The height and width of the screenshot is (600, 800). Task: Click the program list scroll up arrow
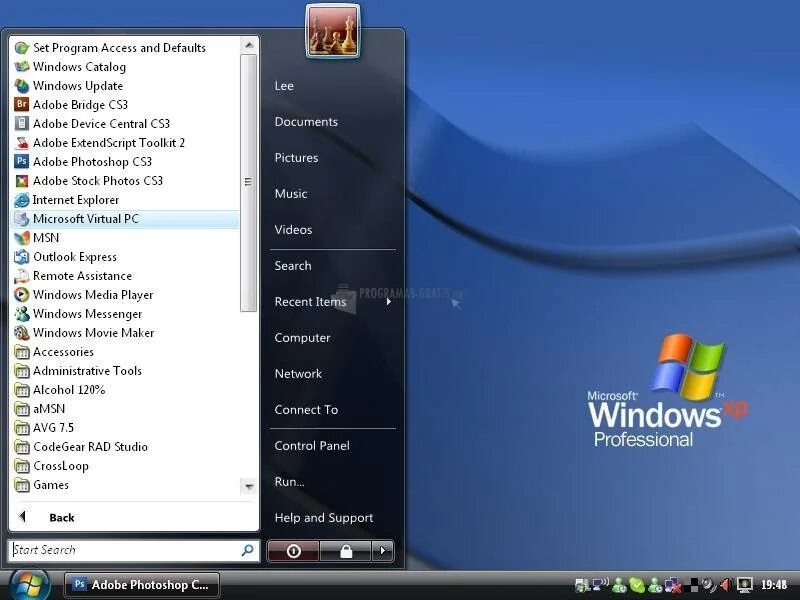pos(248,45)
